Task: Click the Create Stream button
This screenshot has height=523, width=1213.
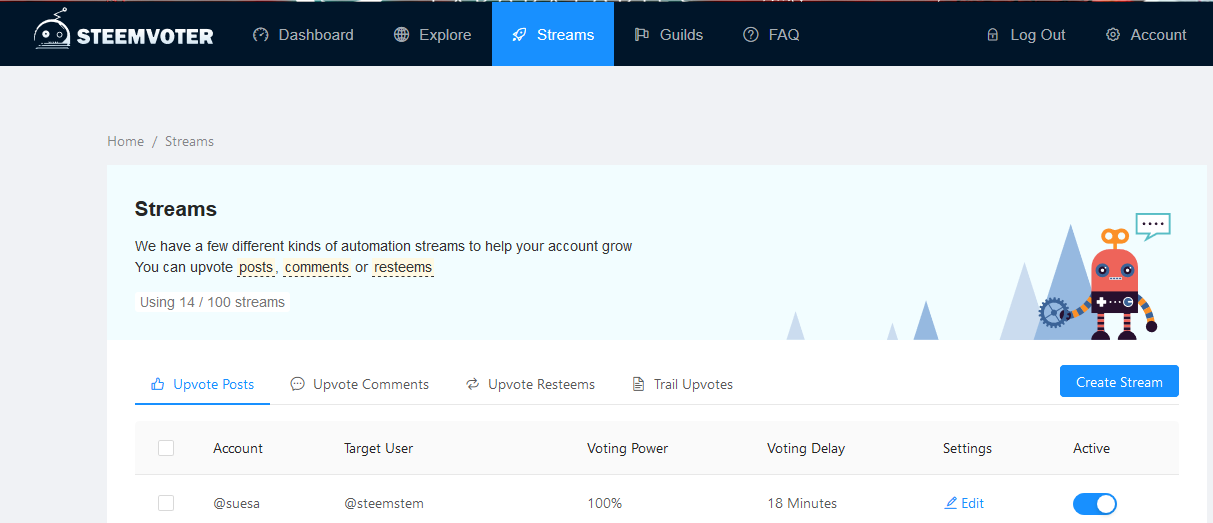Action: pos(1119,382)
